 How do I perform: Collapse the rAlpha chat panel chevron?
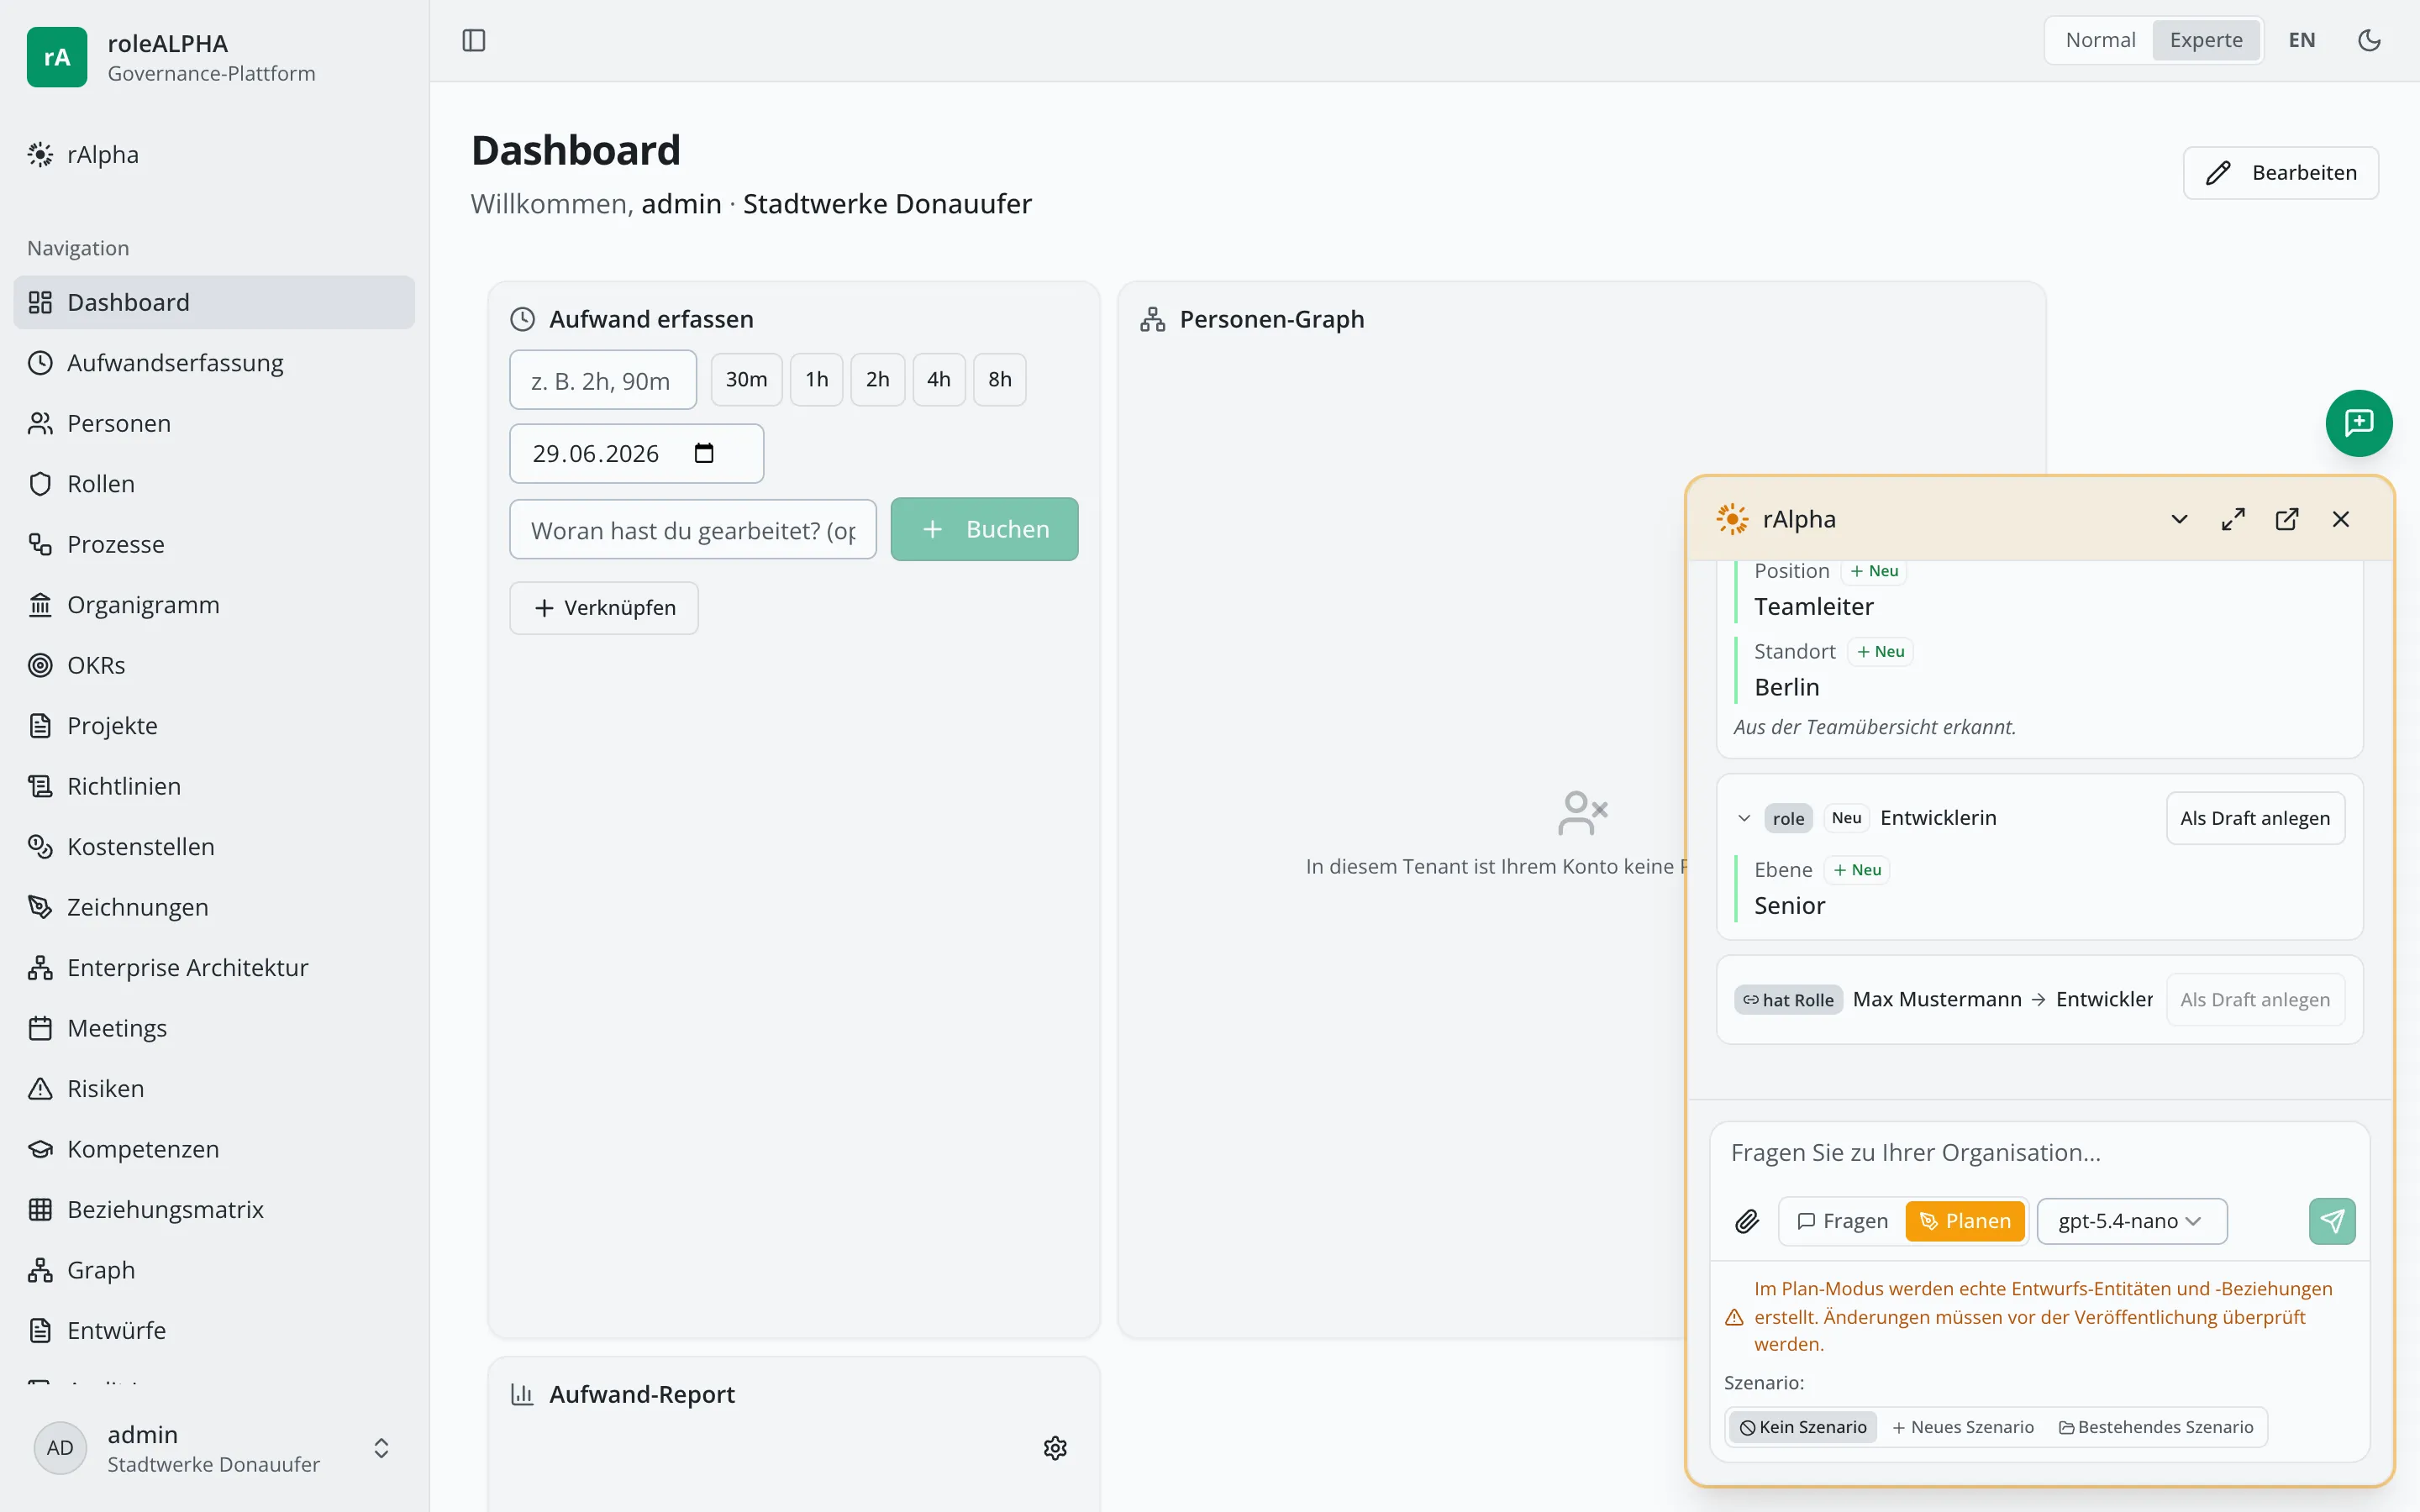tap(2179, 519)
